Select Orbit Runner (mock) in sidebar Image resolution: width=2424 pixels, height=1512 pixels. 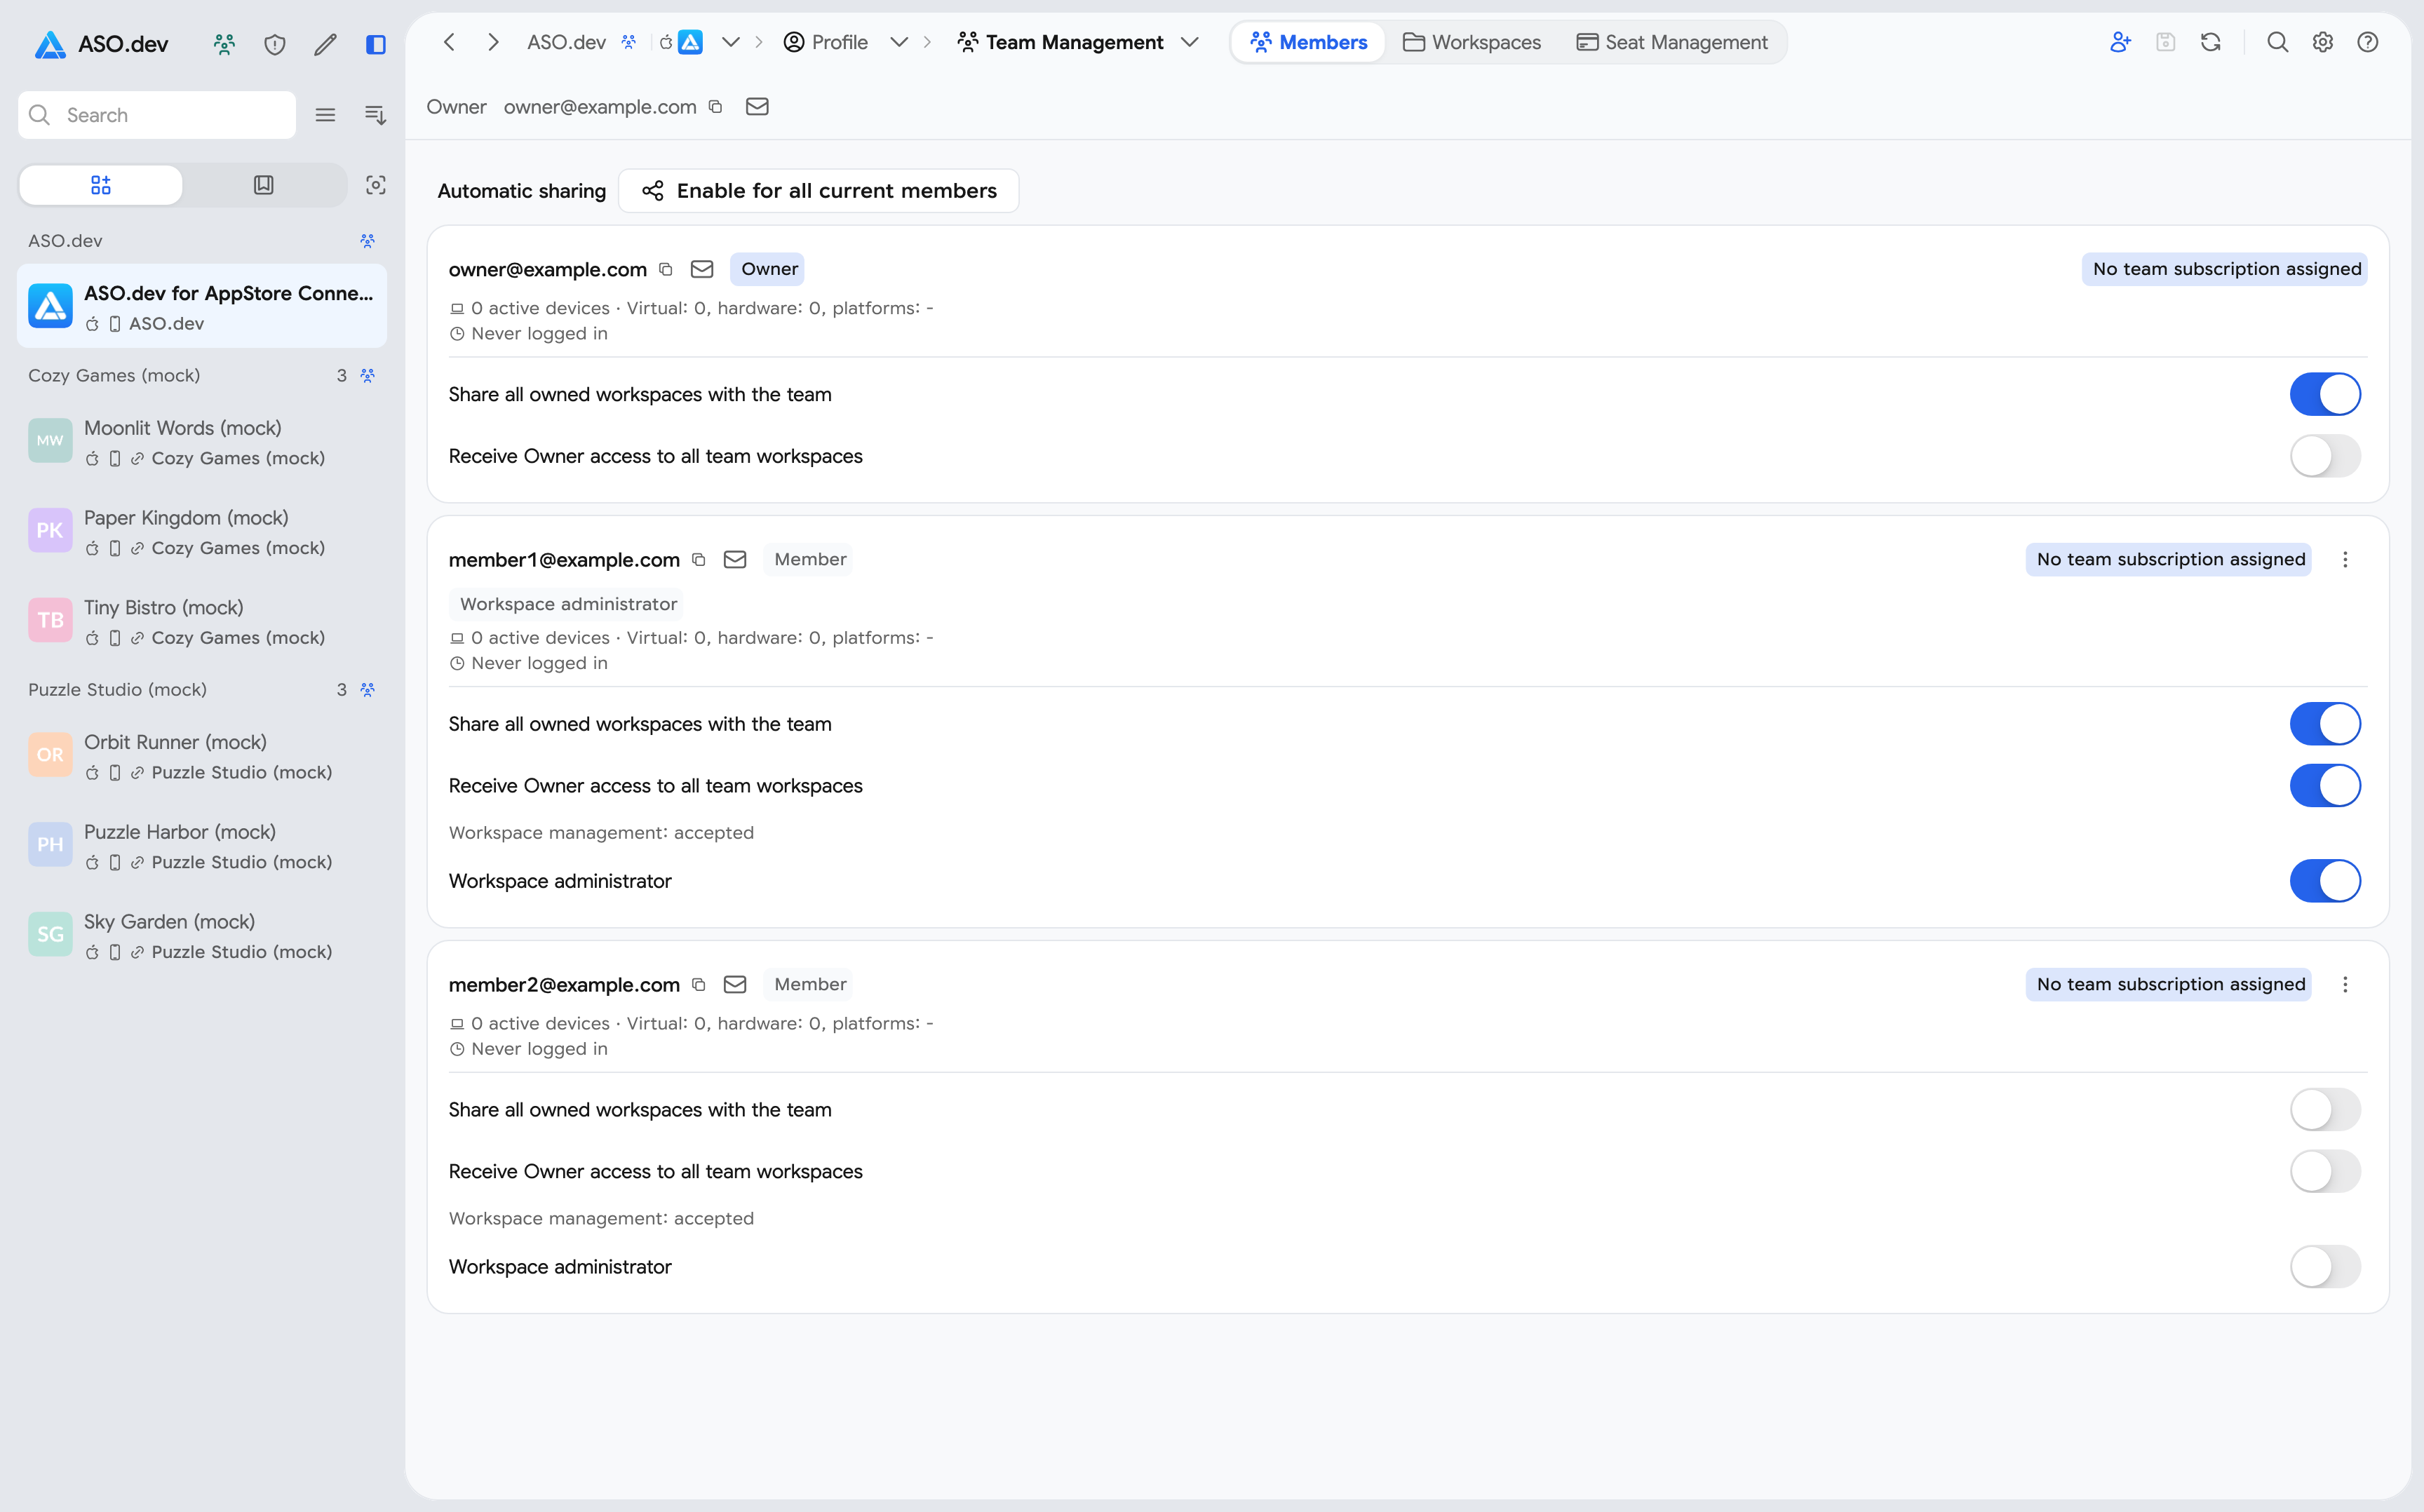click(x=202, y=756)
